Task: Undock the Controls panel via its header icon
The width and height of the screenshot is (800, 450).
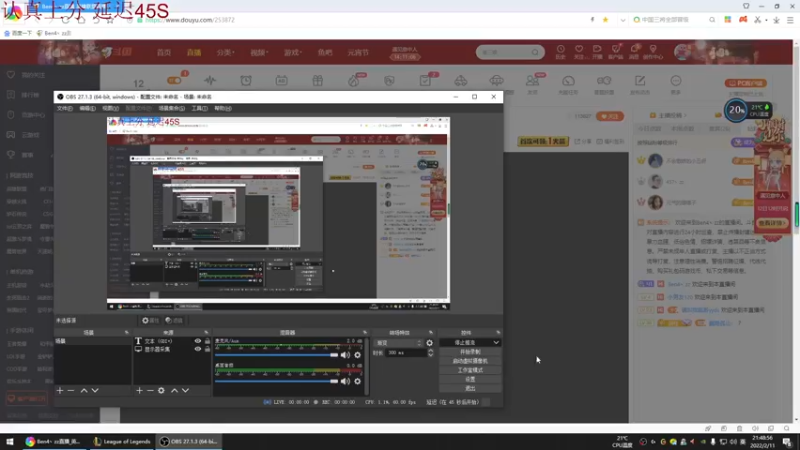Action: click(498, 333)
